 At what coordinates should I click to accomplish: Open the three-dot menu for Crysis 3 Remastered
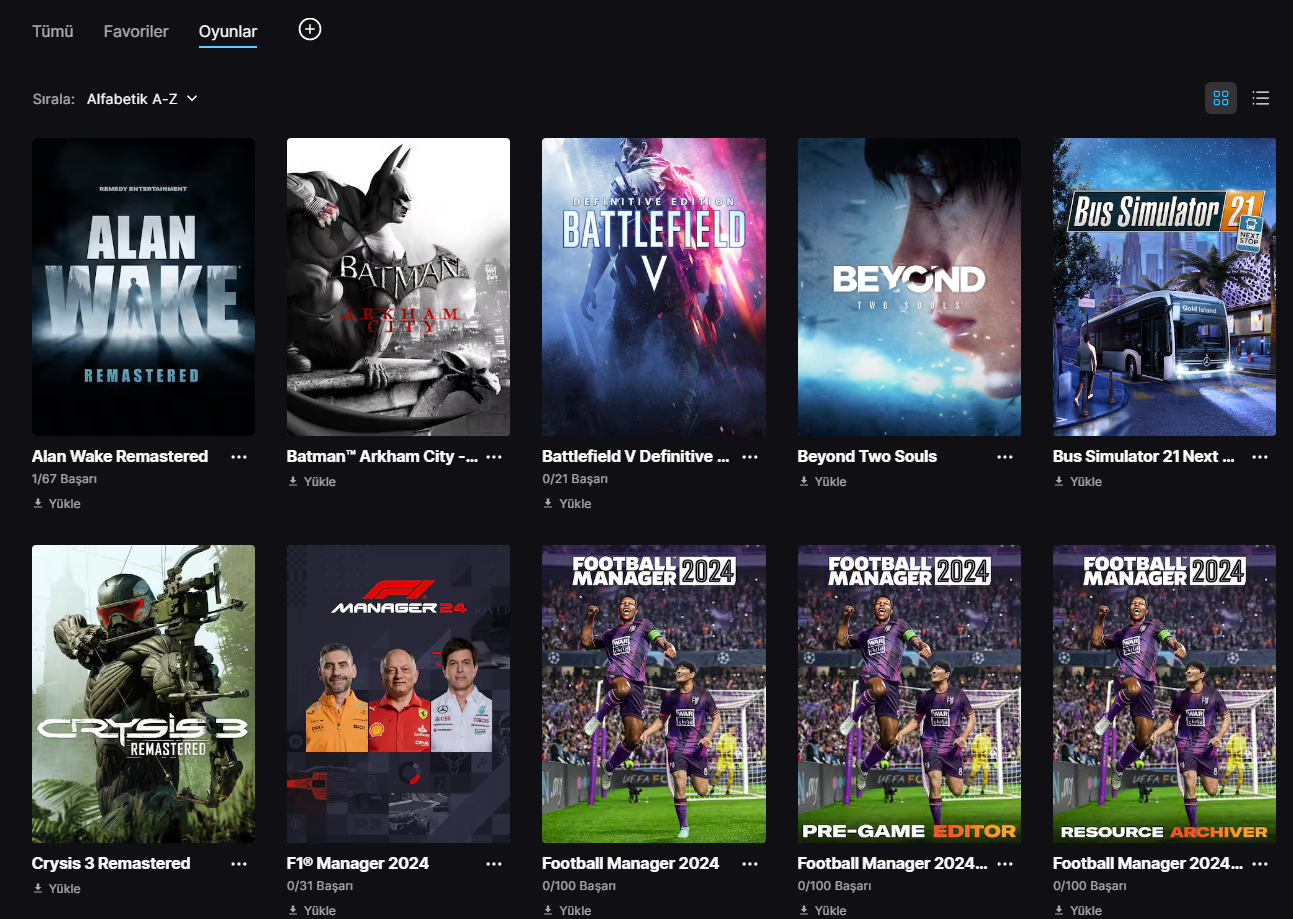point(239,863)
